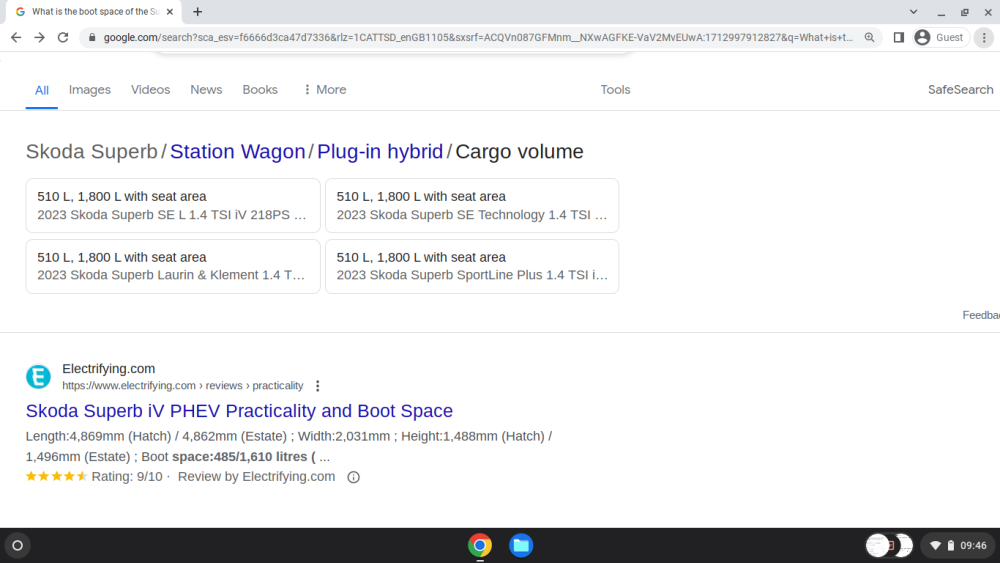Click the 'Cargo volume' heading text
Screen dimensions: 1000x563
(x=519, y=152)
